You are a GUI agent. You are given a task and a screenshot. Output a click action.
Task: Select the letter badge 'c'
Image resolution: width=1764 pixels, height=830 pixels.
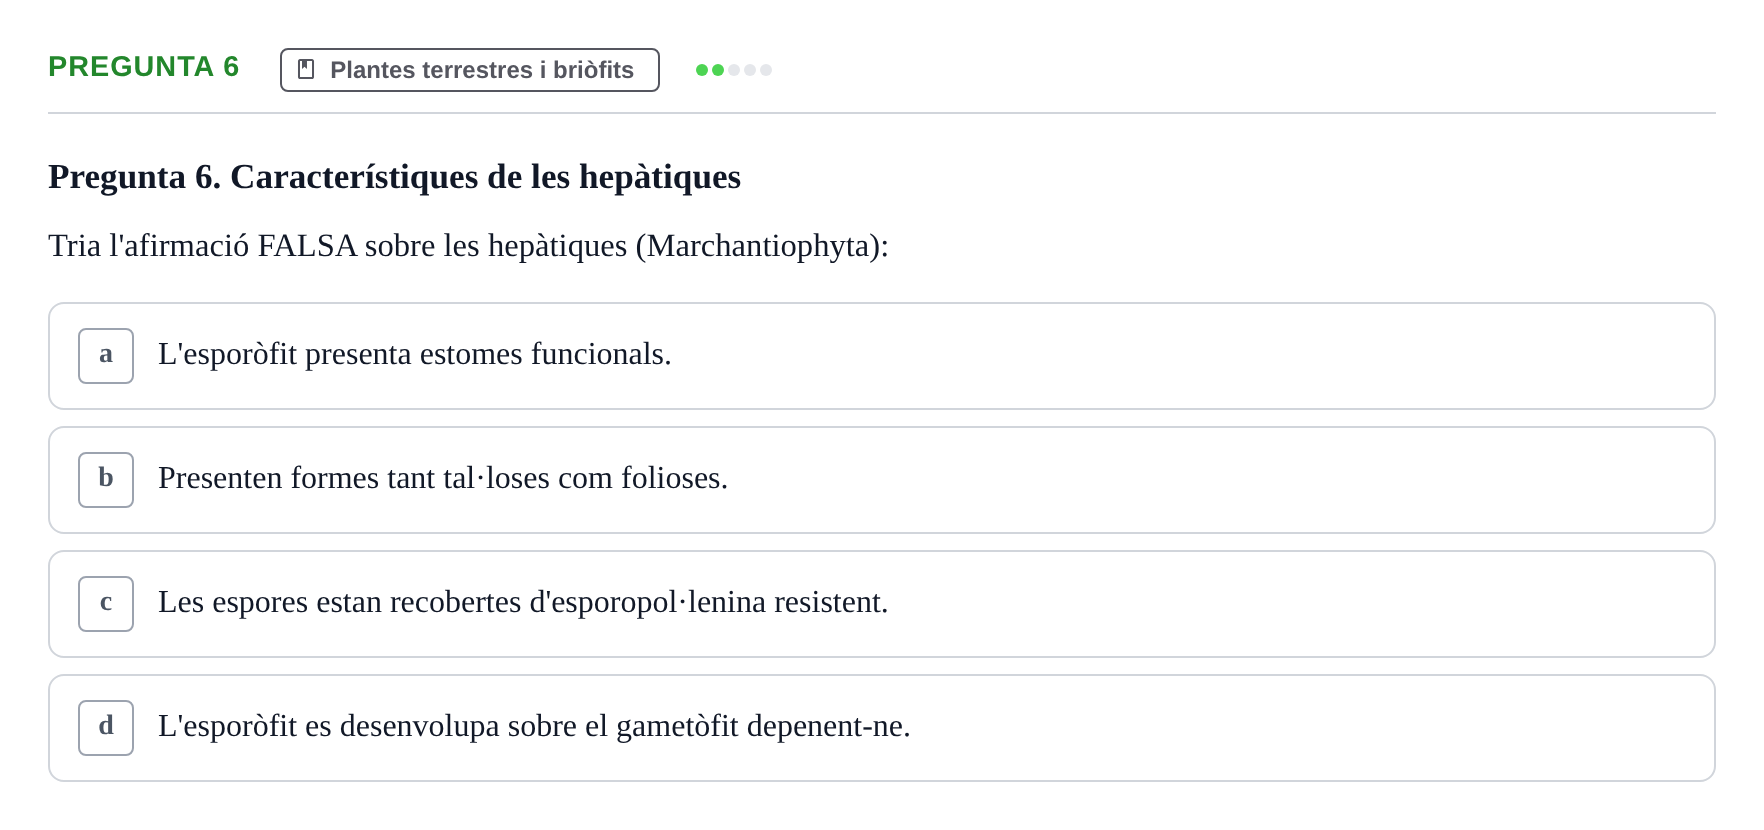pyautogui.click(x=106, y=604)
